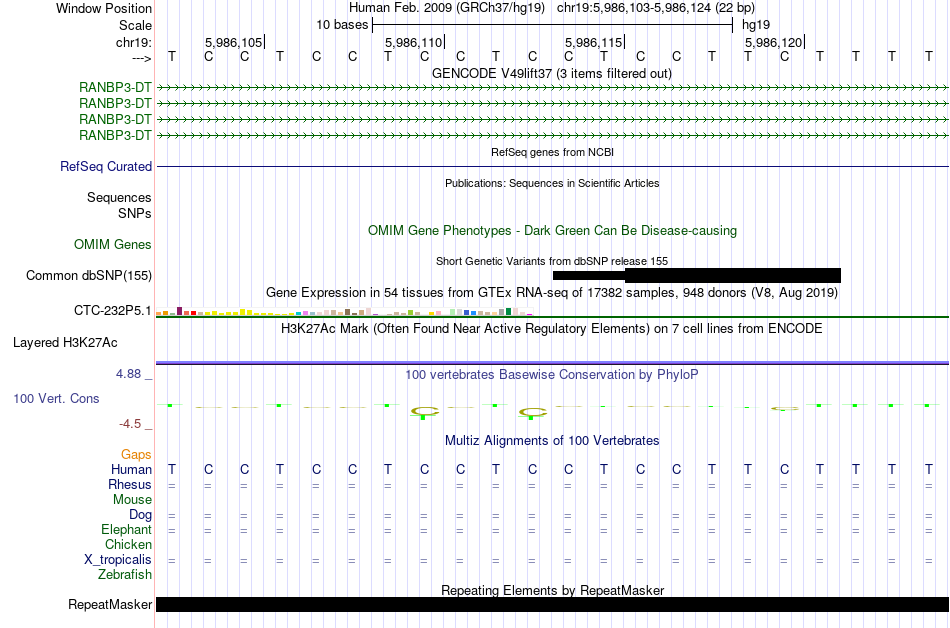
Task: Select the black RepeatMasker element bar
Action: point(552,604)
